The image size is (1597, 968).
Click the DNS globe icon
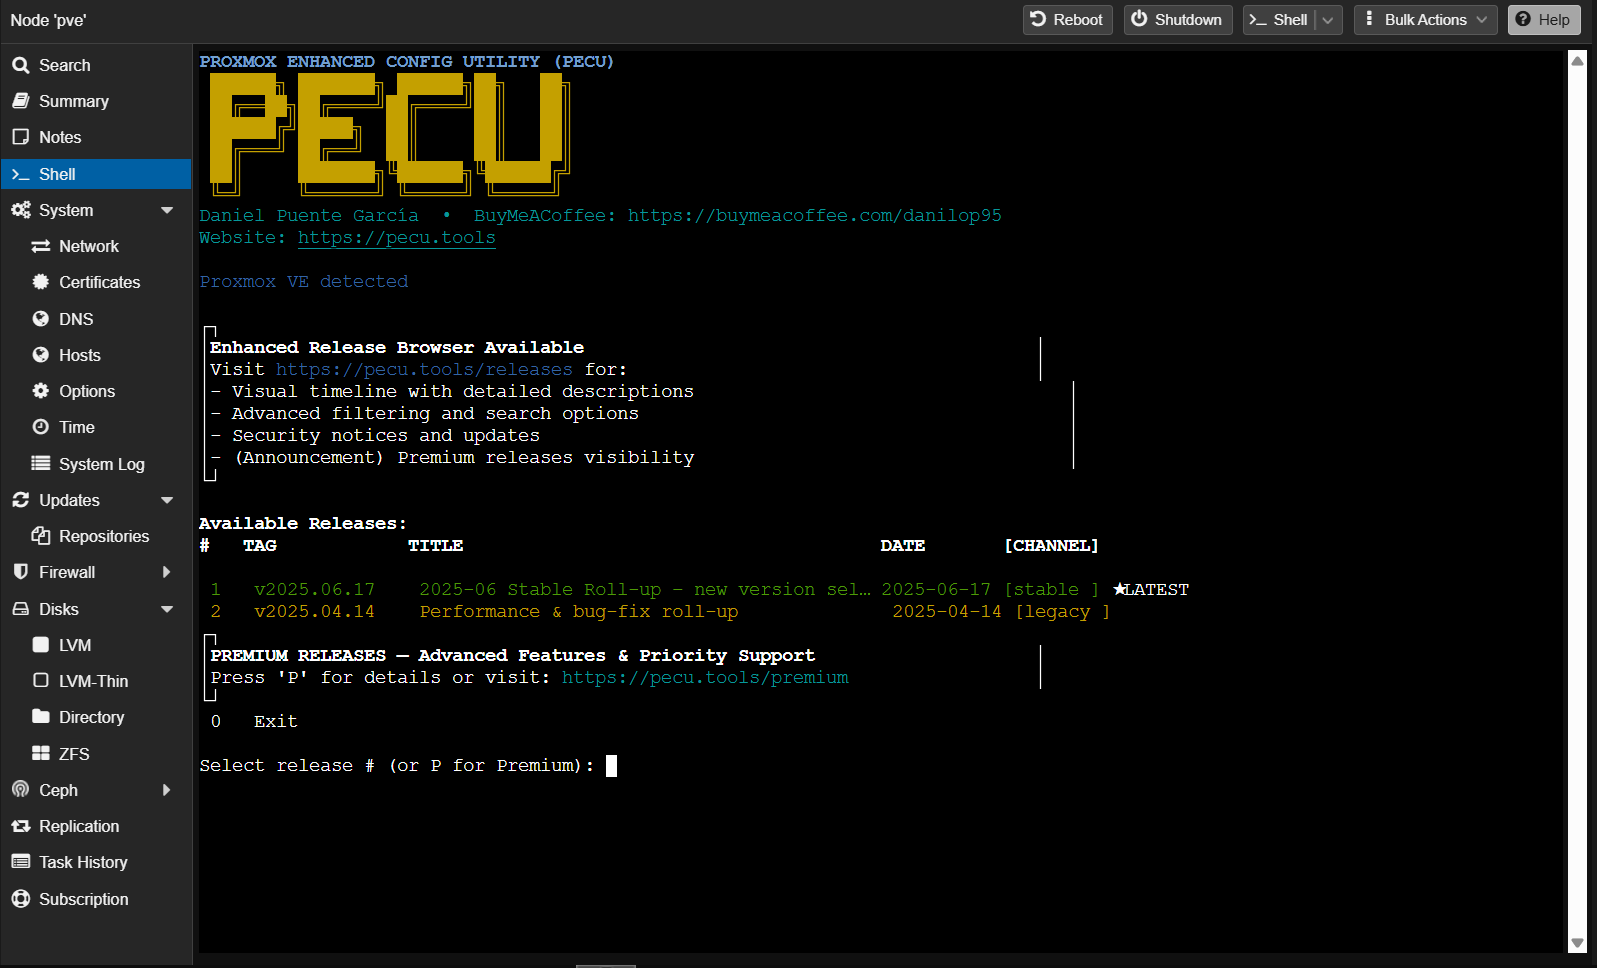tap(41, 319)
